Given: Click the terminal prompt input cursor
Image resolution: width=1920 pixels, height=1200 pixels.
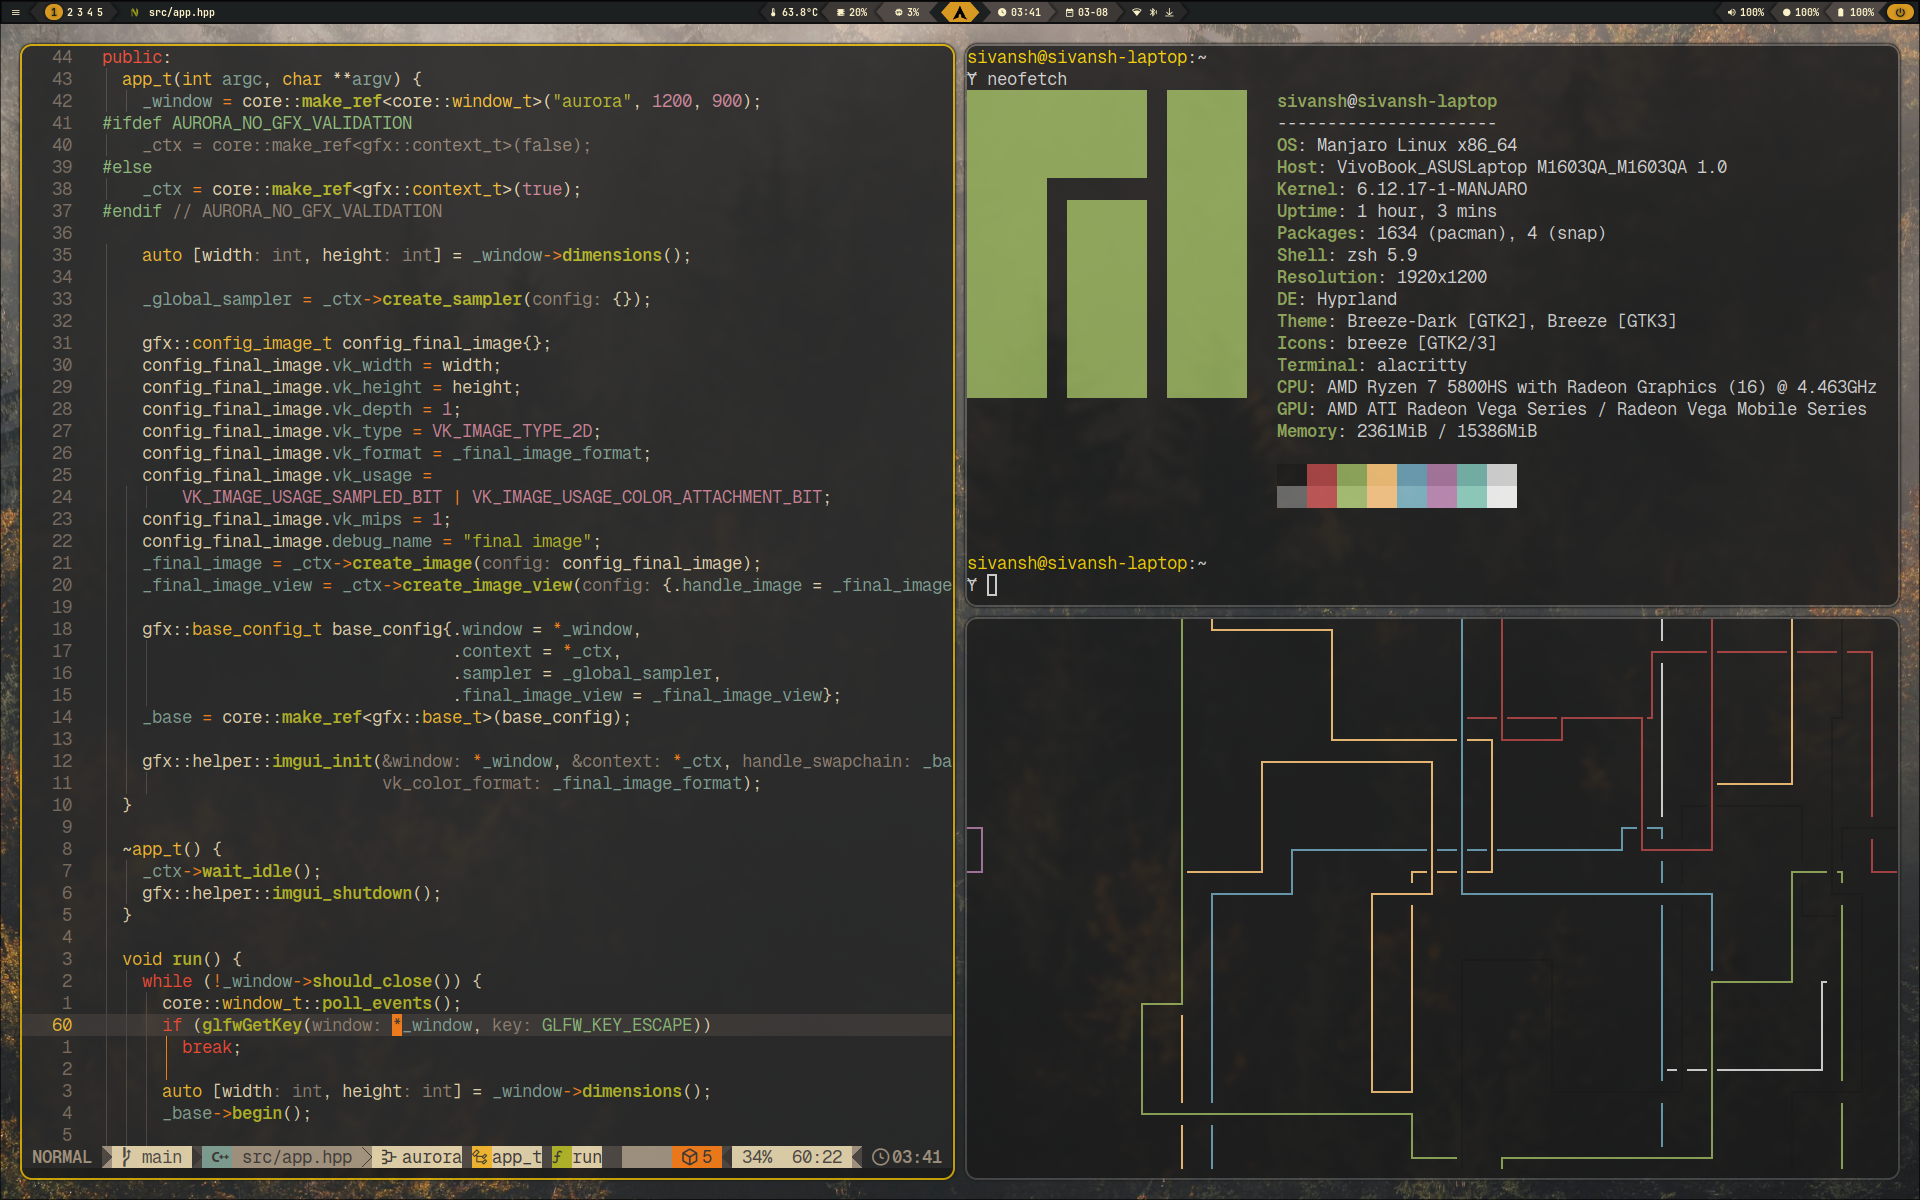Looking at the screenshot, I should click(x=992, y=584).
